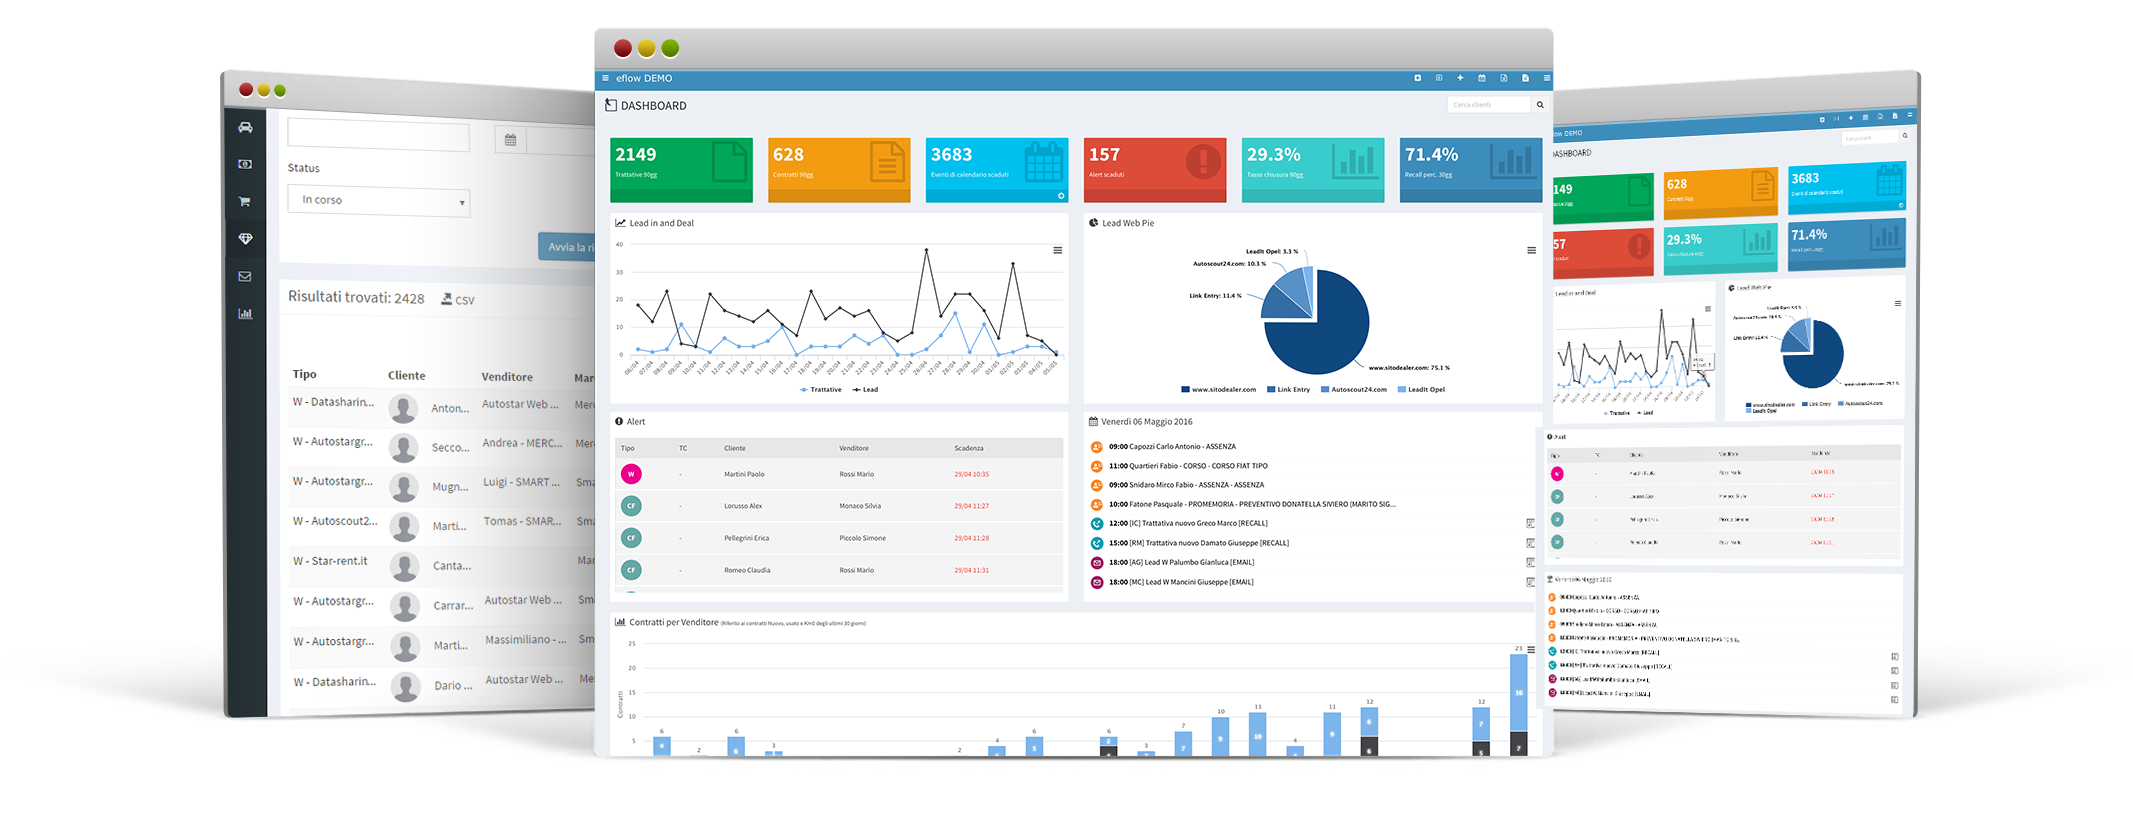Image resolution: width=2133 pixels, height=813 pixels.
Task: Click the Avvia la ricerca button
Action: [567, 247]
